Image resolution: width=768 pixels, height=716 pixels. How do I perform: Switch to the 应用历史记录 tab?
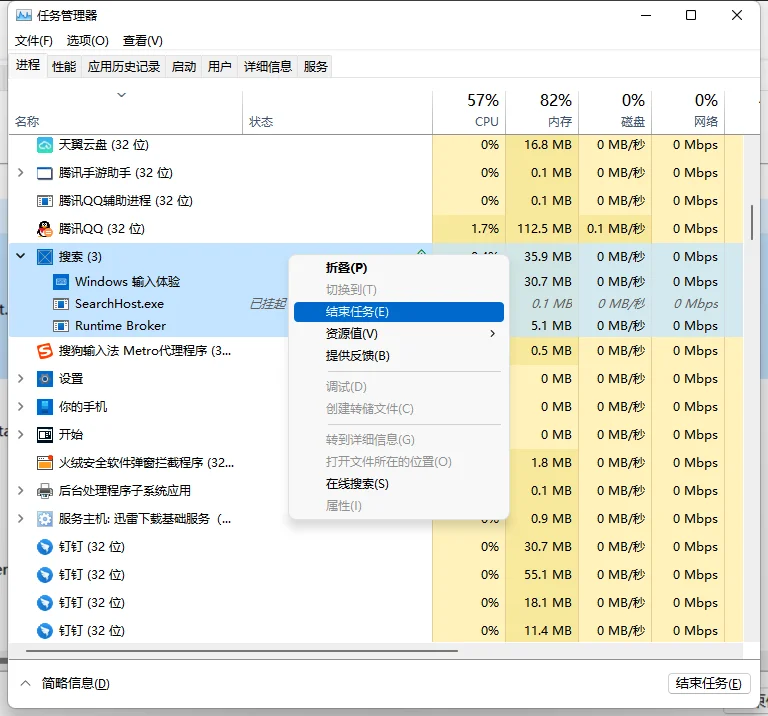[x=124, y=66]
